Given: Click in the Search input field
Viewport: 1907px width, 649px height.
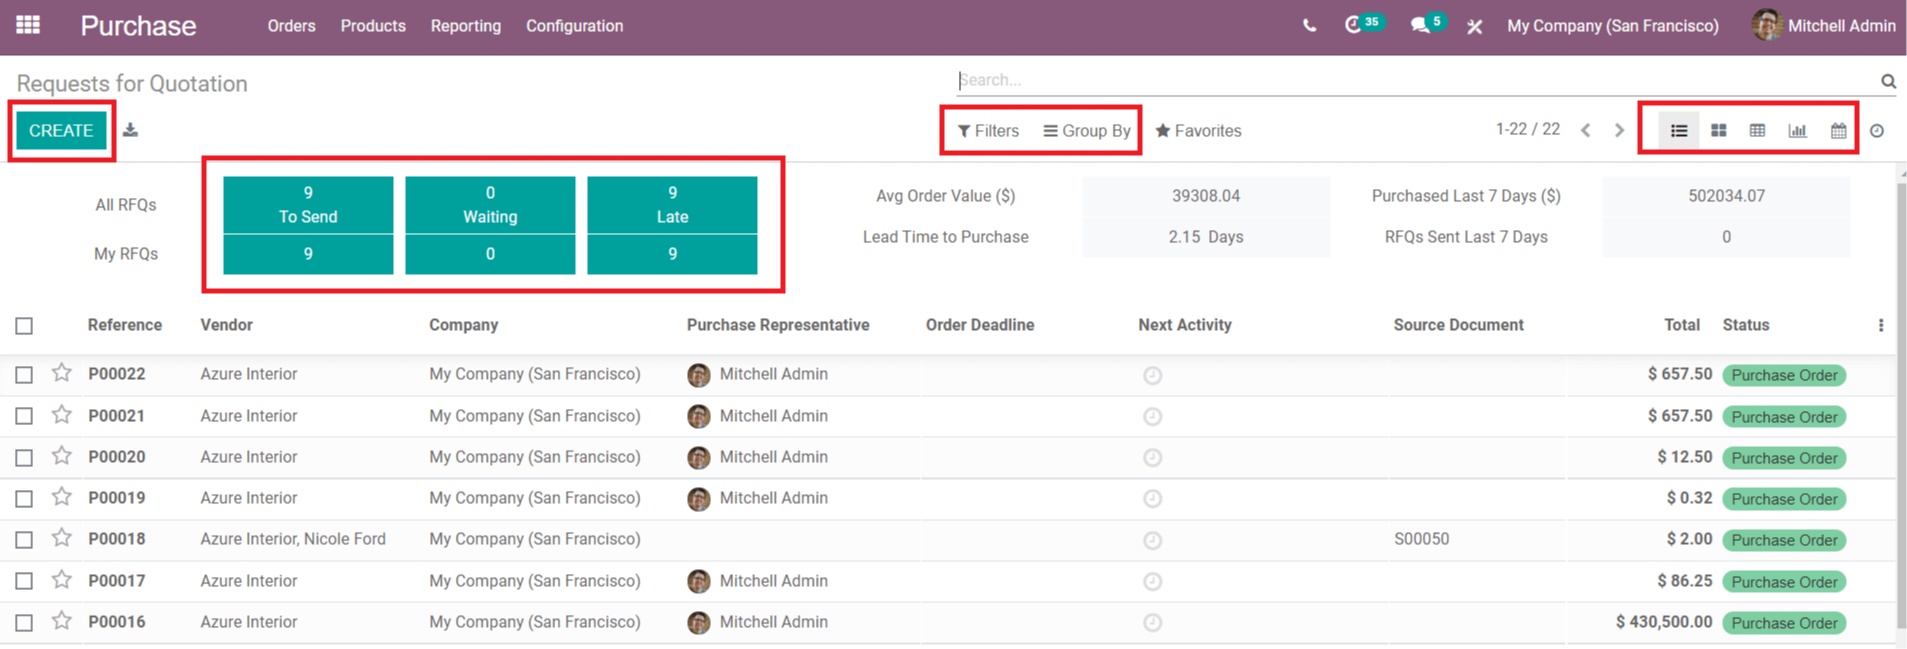Looking at the screenshot, I should 1415,80.
